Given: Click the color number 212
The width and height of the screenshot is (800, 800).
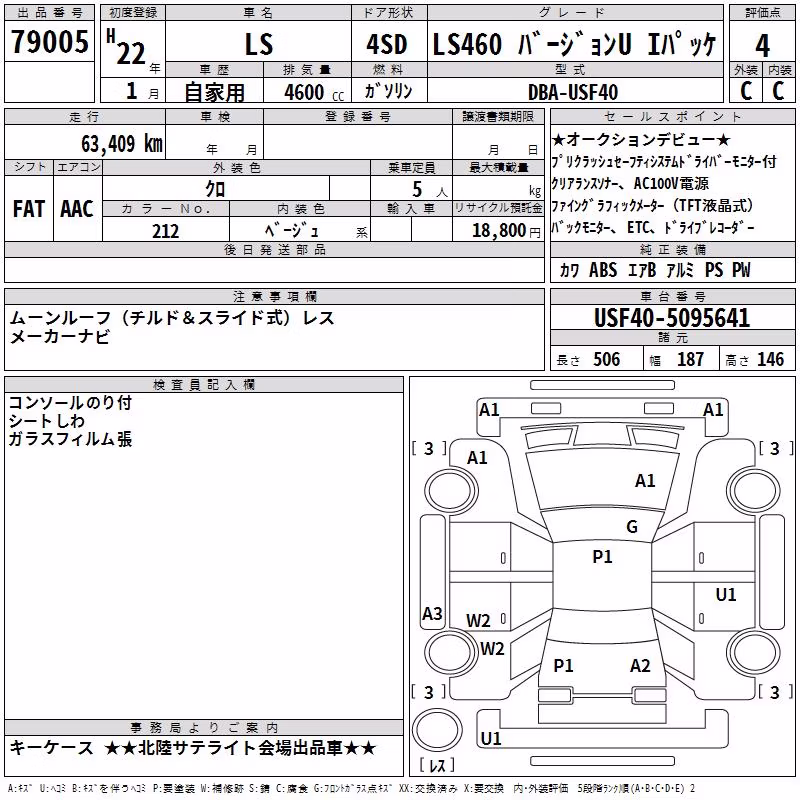Looking at the screenshot, I should [165, 231].
